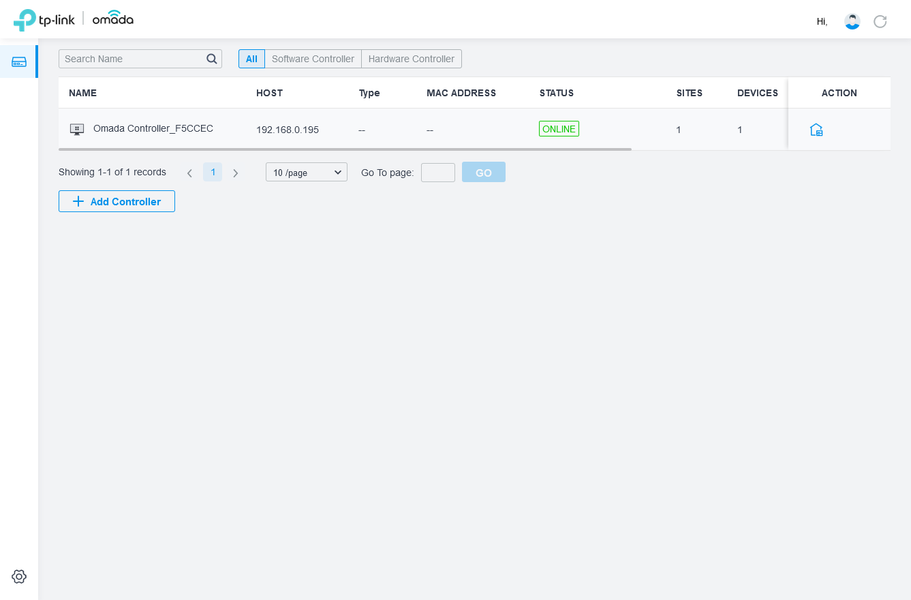Click the Type column header

click(x=369, y=93)
